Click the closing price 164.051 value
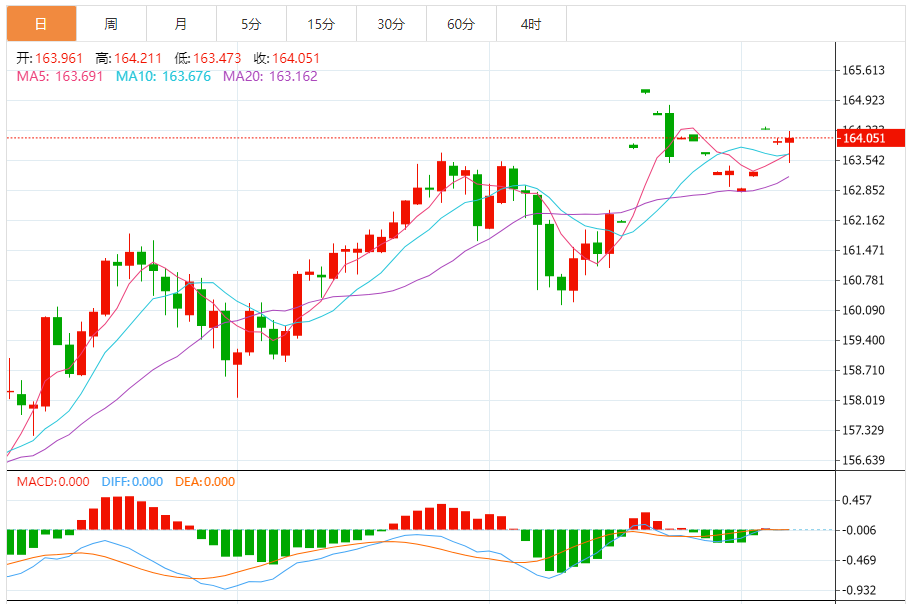Image resolution: width=917 pixels, height=604 pixels. pyautogui.click(x=296, y=58)
